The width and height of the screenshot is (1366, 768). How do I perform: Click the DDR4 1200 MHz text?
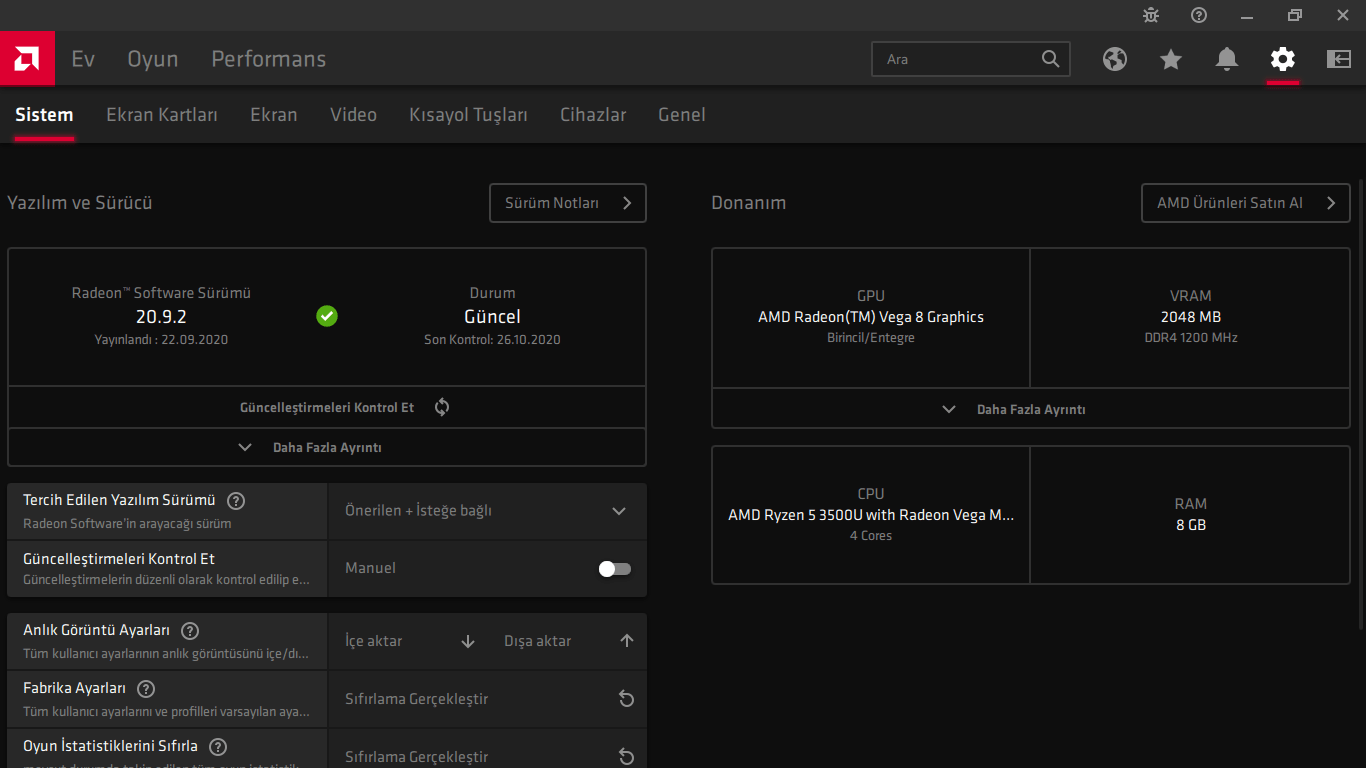1191,338
